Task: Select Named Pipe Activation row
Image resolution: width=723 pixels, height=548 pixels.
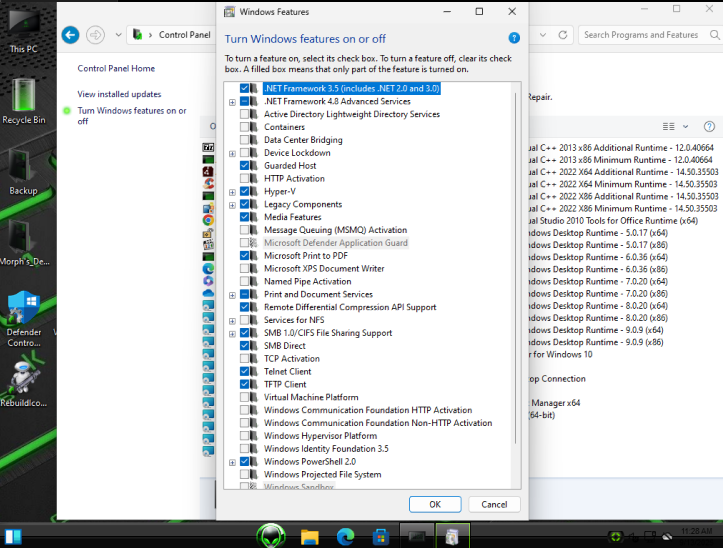Action: pyautogui.click(x=308, y=281)
